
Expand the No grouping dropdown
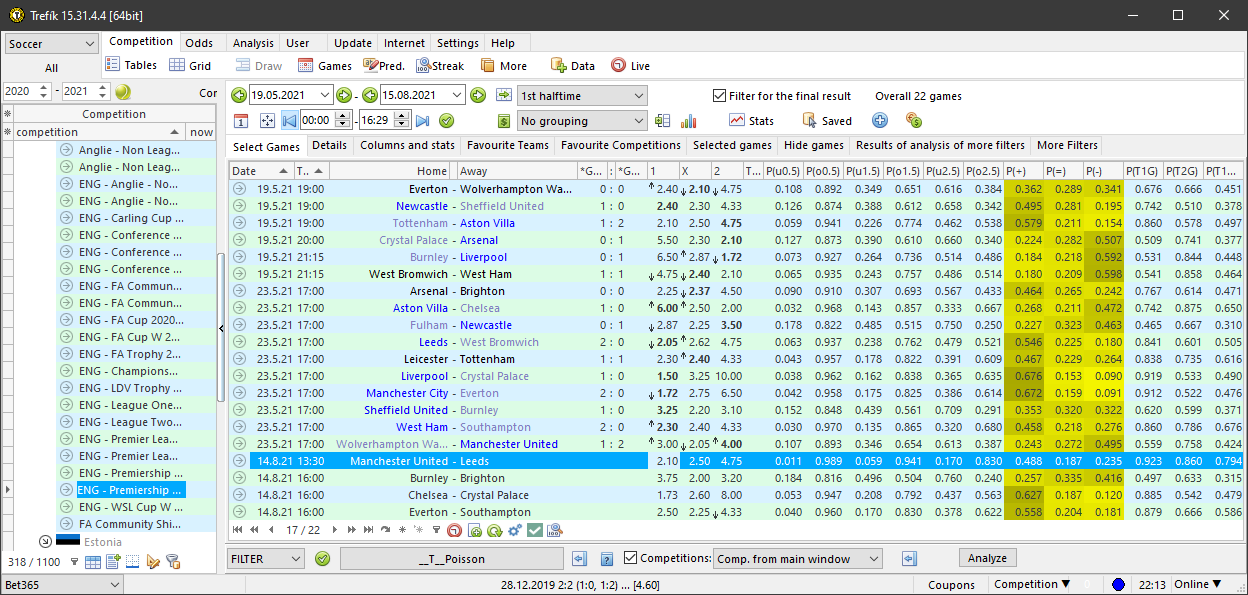pos(582,121)
